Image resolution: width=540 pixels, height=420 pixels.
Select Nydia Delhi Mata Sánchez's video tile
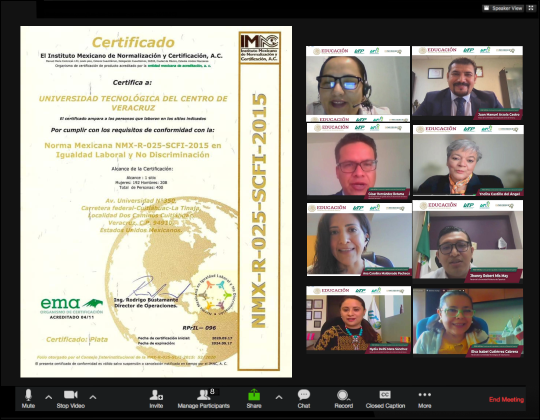click(359, 319)
